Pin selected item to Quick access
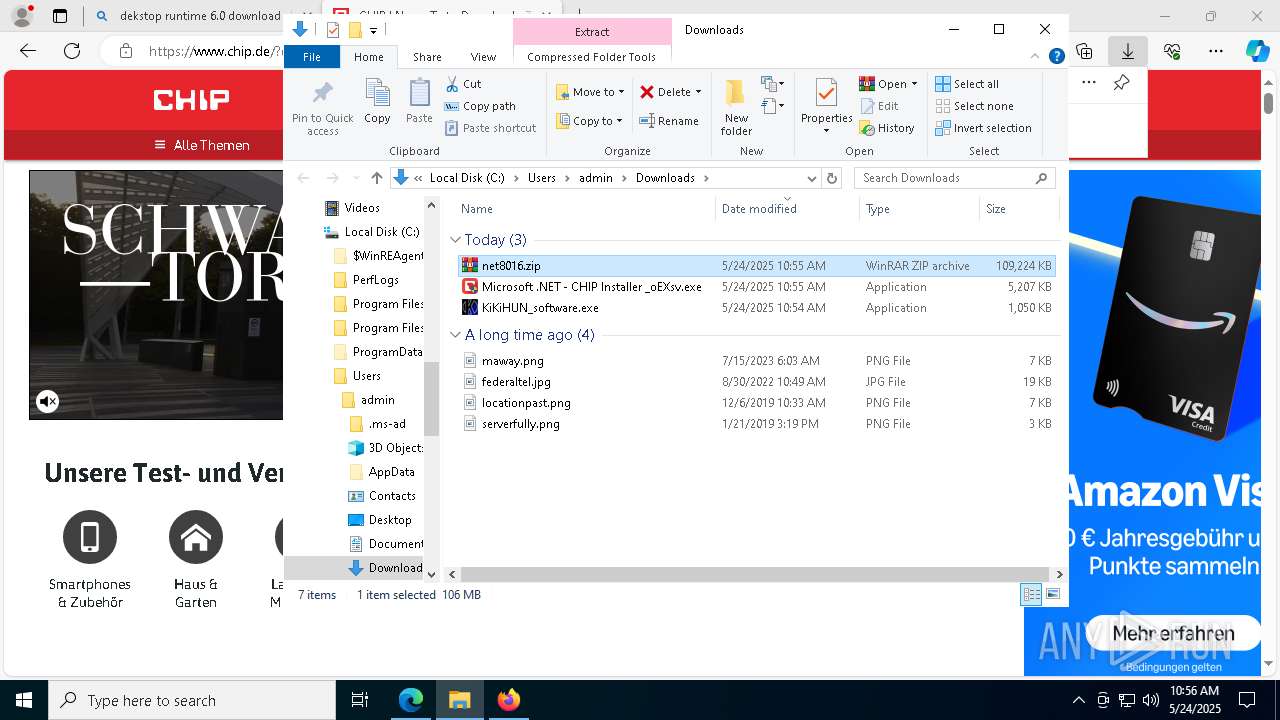 click(322, 108)
